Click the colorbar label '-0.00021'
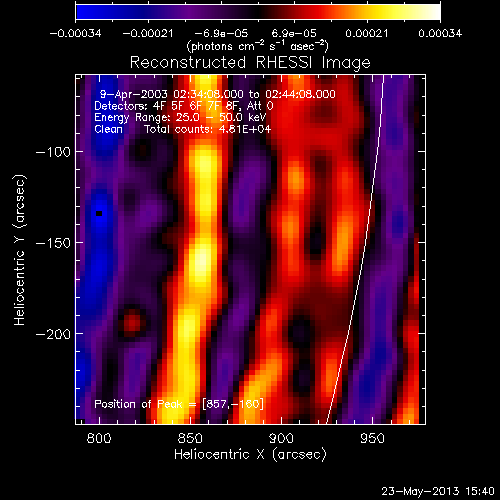The width and height of the screenshot is (500, 500). point(148,33)
